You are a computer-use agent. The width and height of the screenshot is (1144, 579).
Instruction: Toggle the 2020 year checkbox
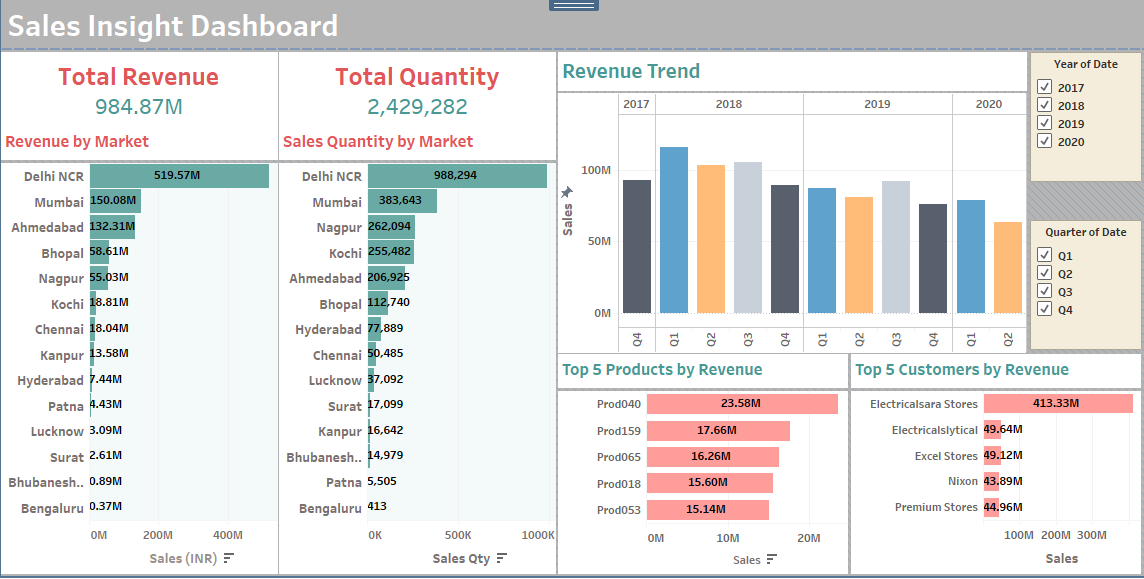click(x=1044, y=141)
